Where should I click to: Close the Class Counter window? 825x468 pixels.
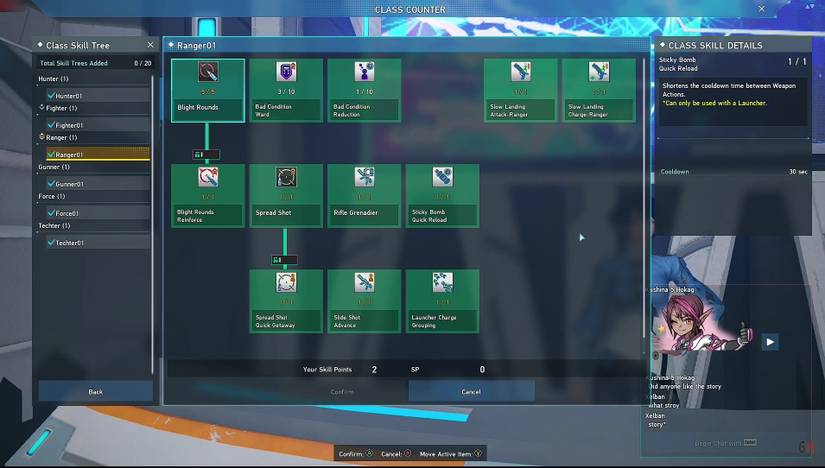click(761, 9)
